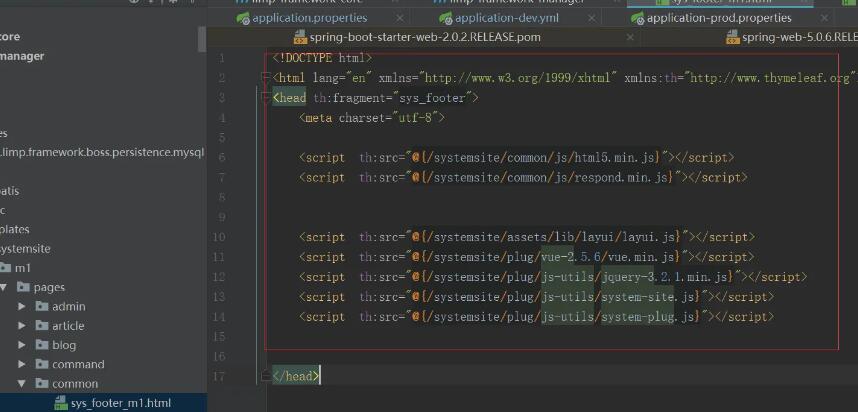
Task: Expand the article folder arrow
Action: [x=22, y=326]
